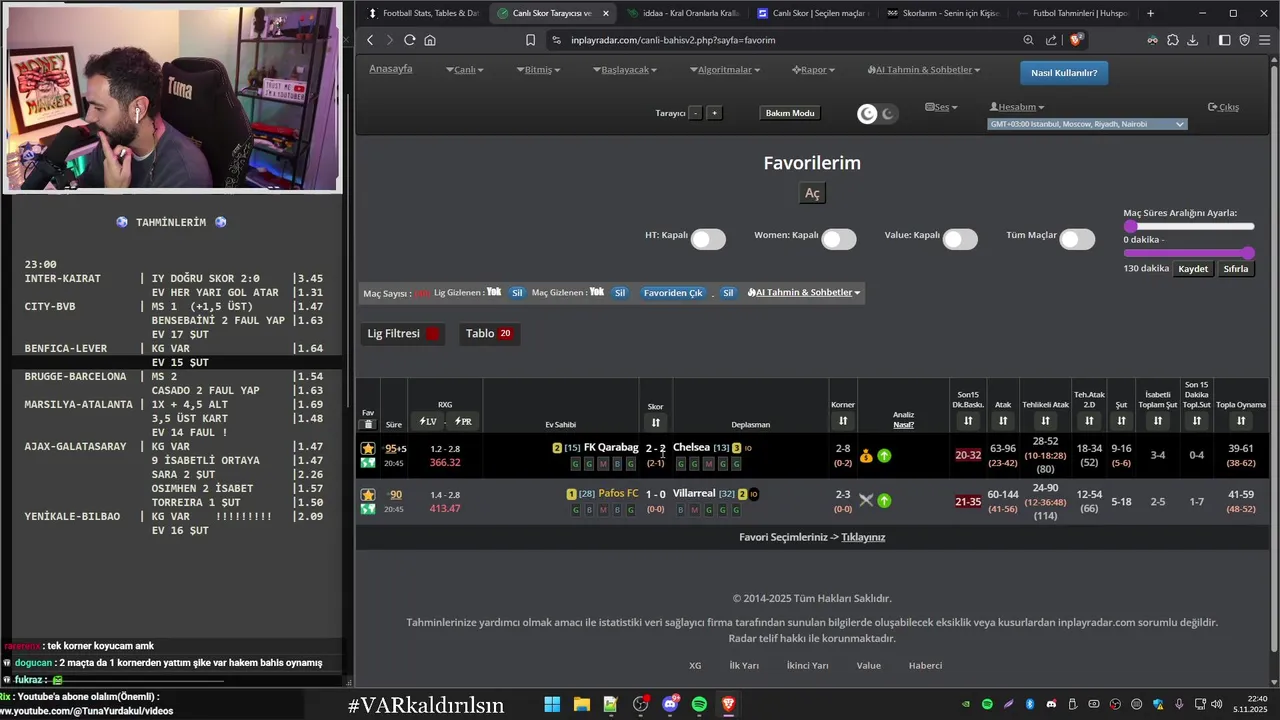Screen dimensions: 1280x720
Task: Switch to Skorlarım browser tab
Action: tap(943, 13)
